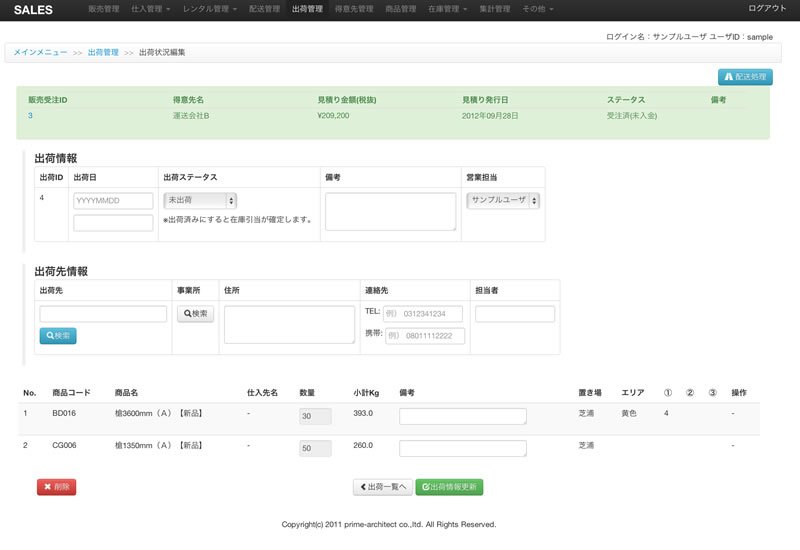Click the blue 検索 button under 出荷先
This screenshot has height=550, width=800.
58,336
